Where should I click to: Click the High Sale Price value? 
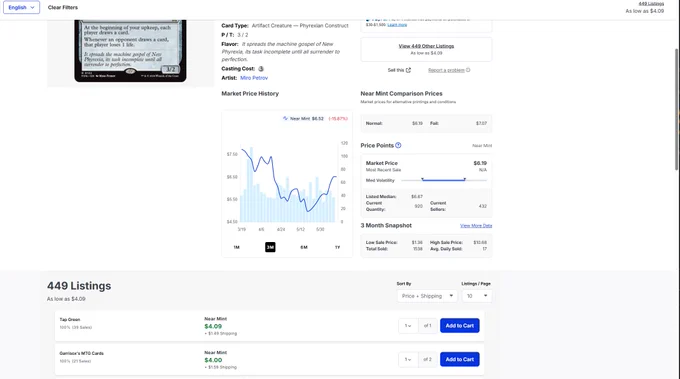[481, 243]
